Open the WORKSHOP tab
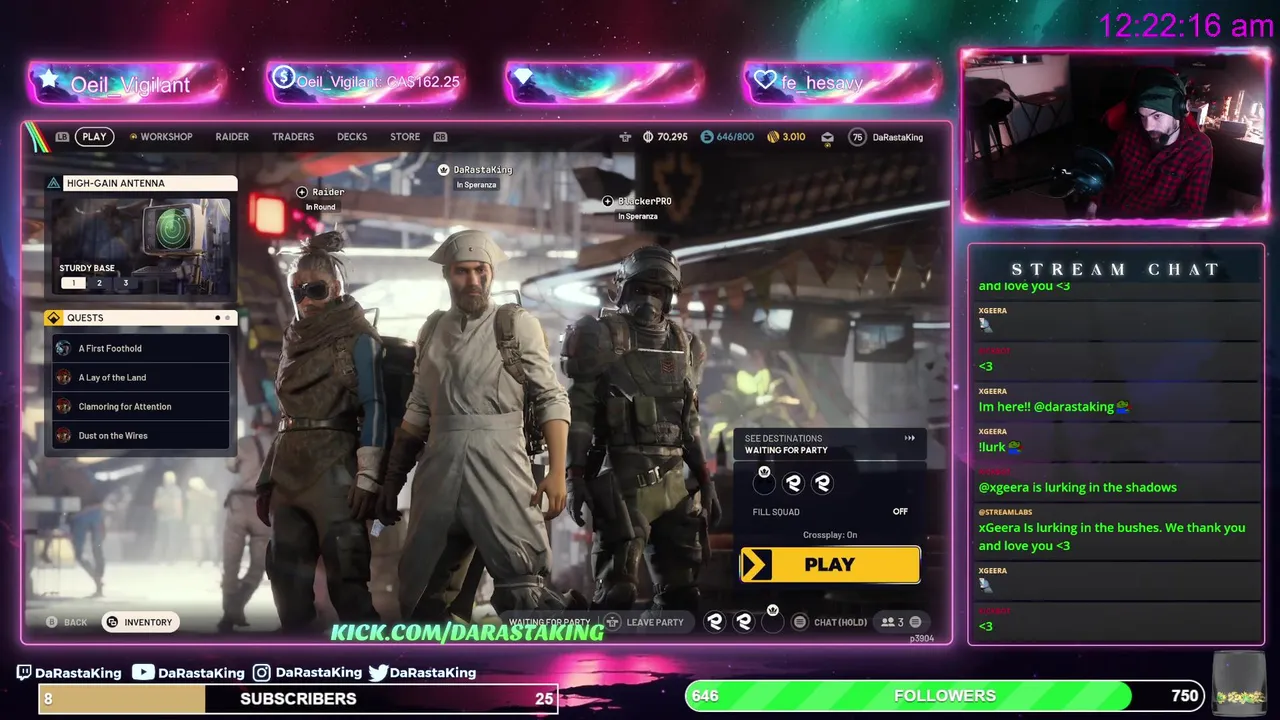Image resolution: width=1280 pixels, height=720 pixels. [x=166, y=137]
